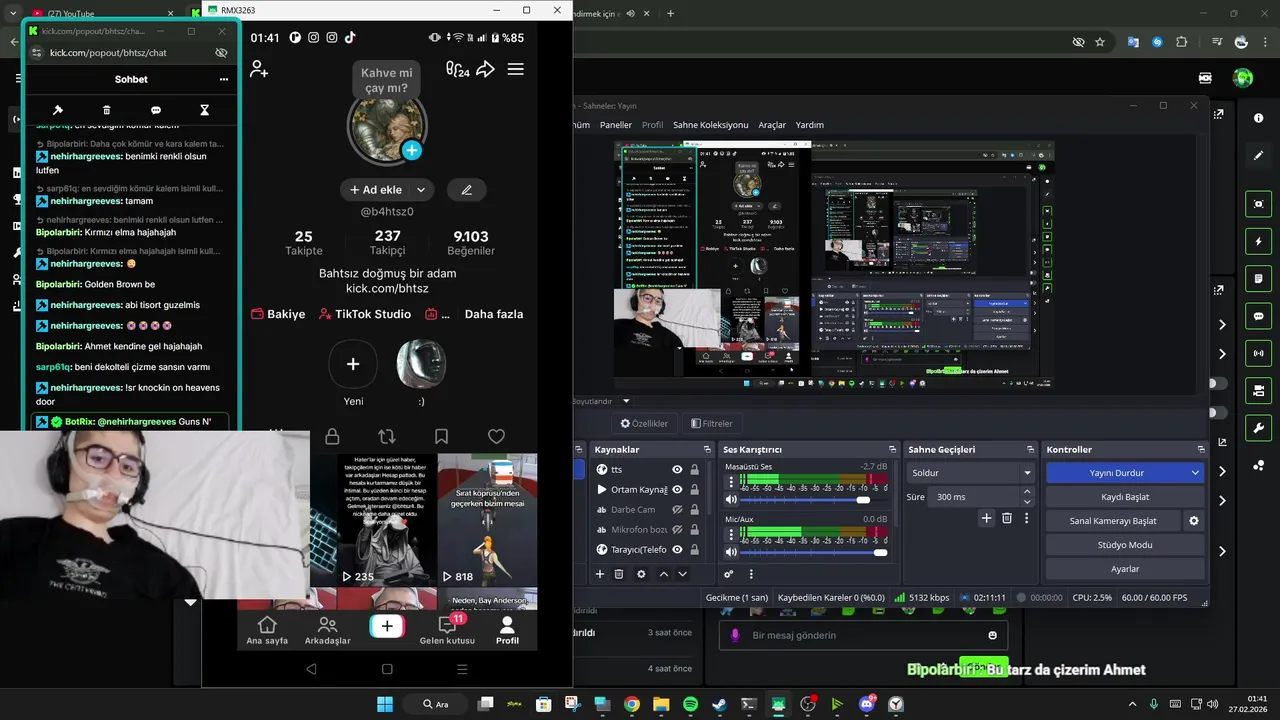Expand the Ad ekle chevron in TikTok
Image resolution: width=1280 pixels, height=720 pixels.
coord(421,190)
